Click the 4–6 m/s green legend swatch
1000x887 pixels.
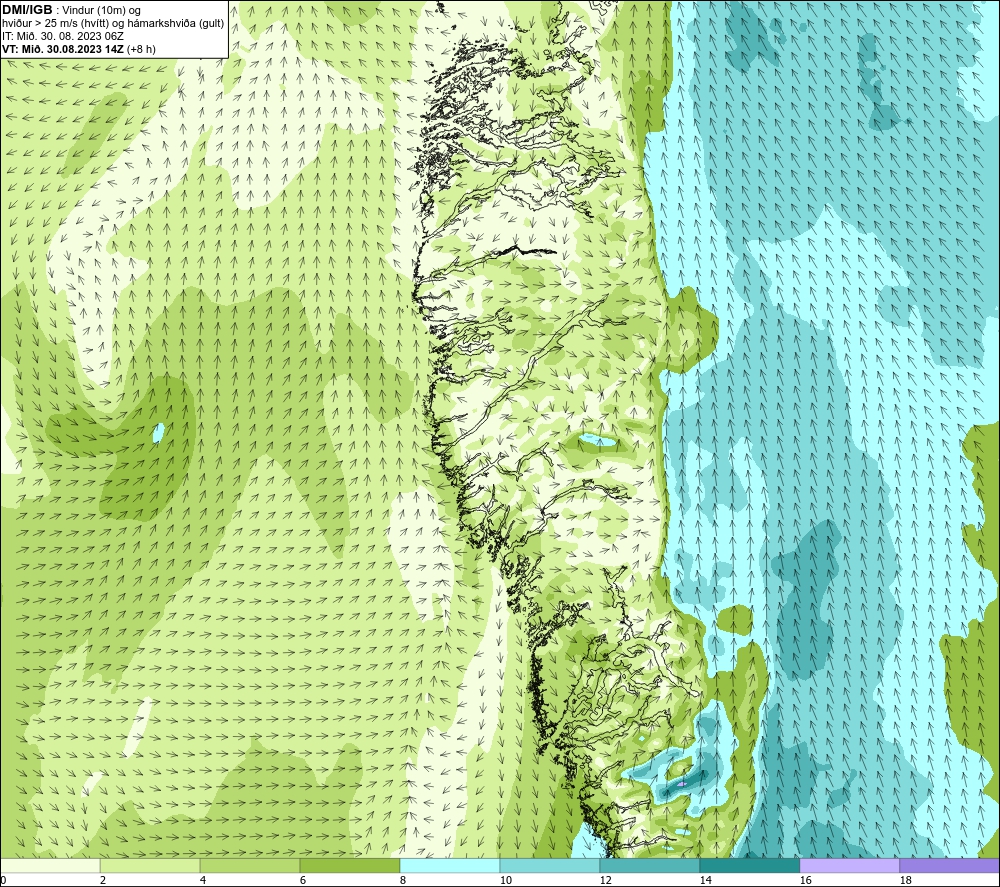pos(249,865)
